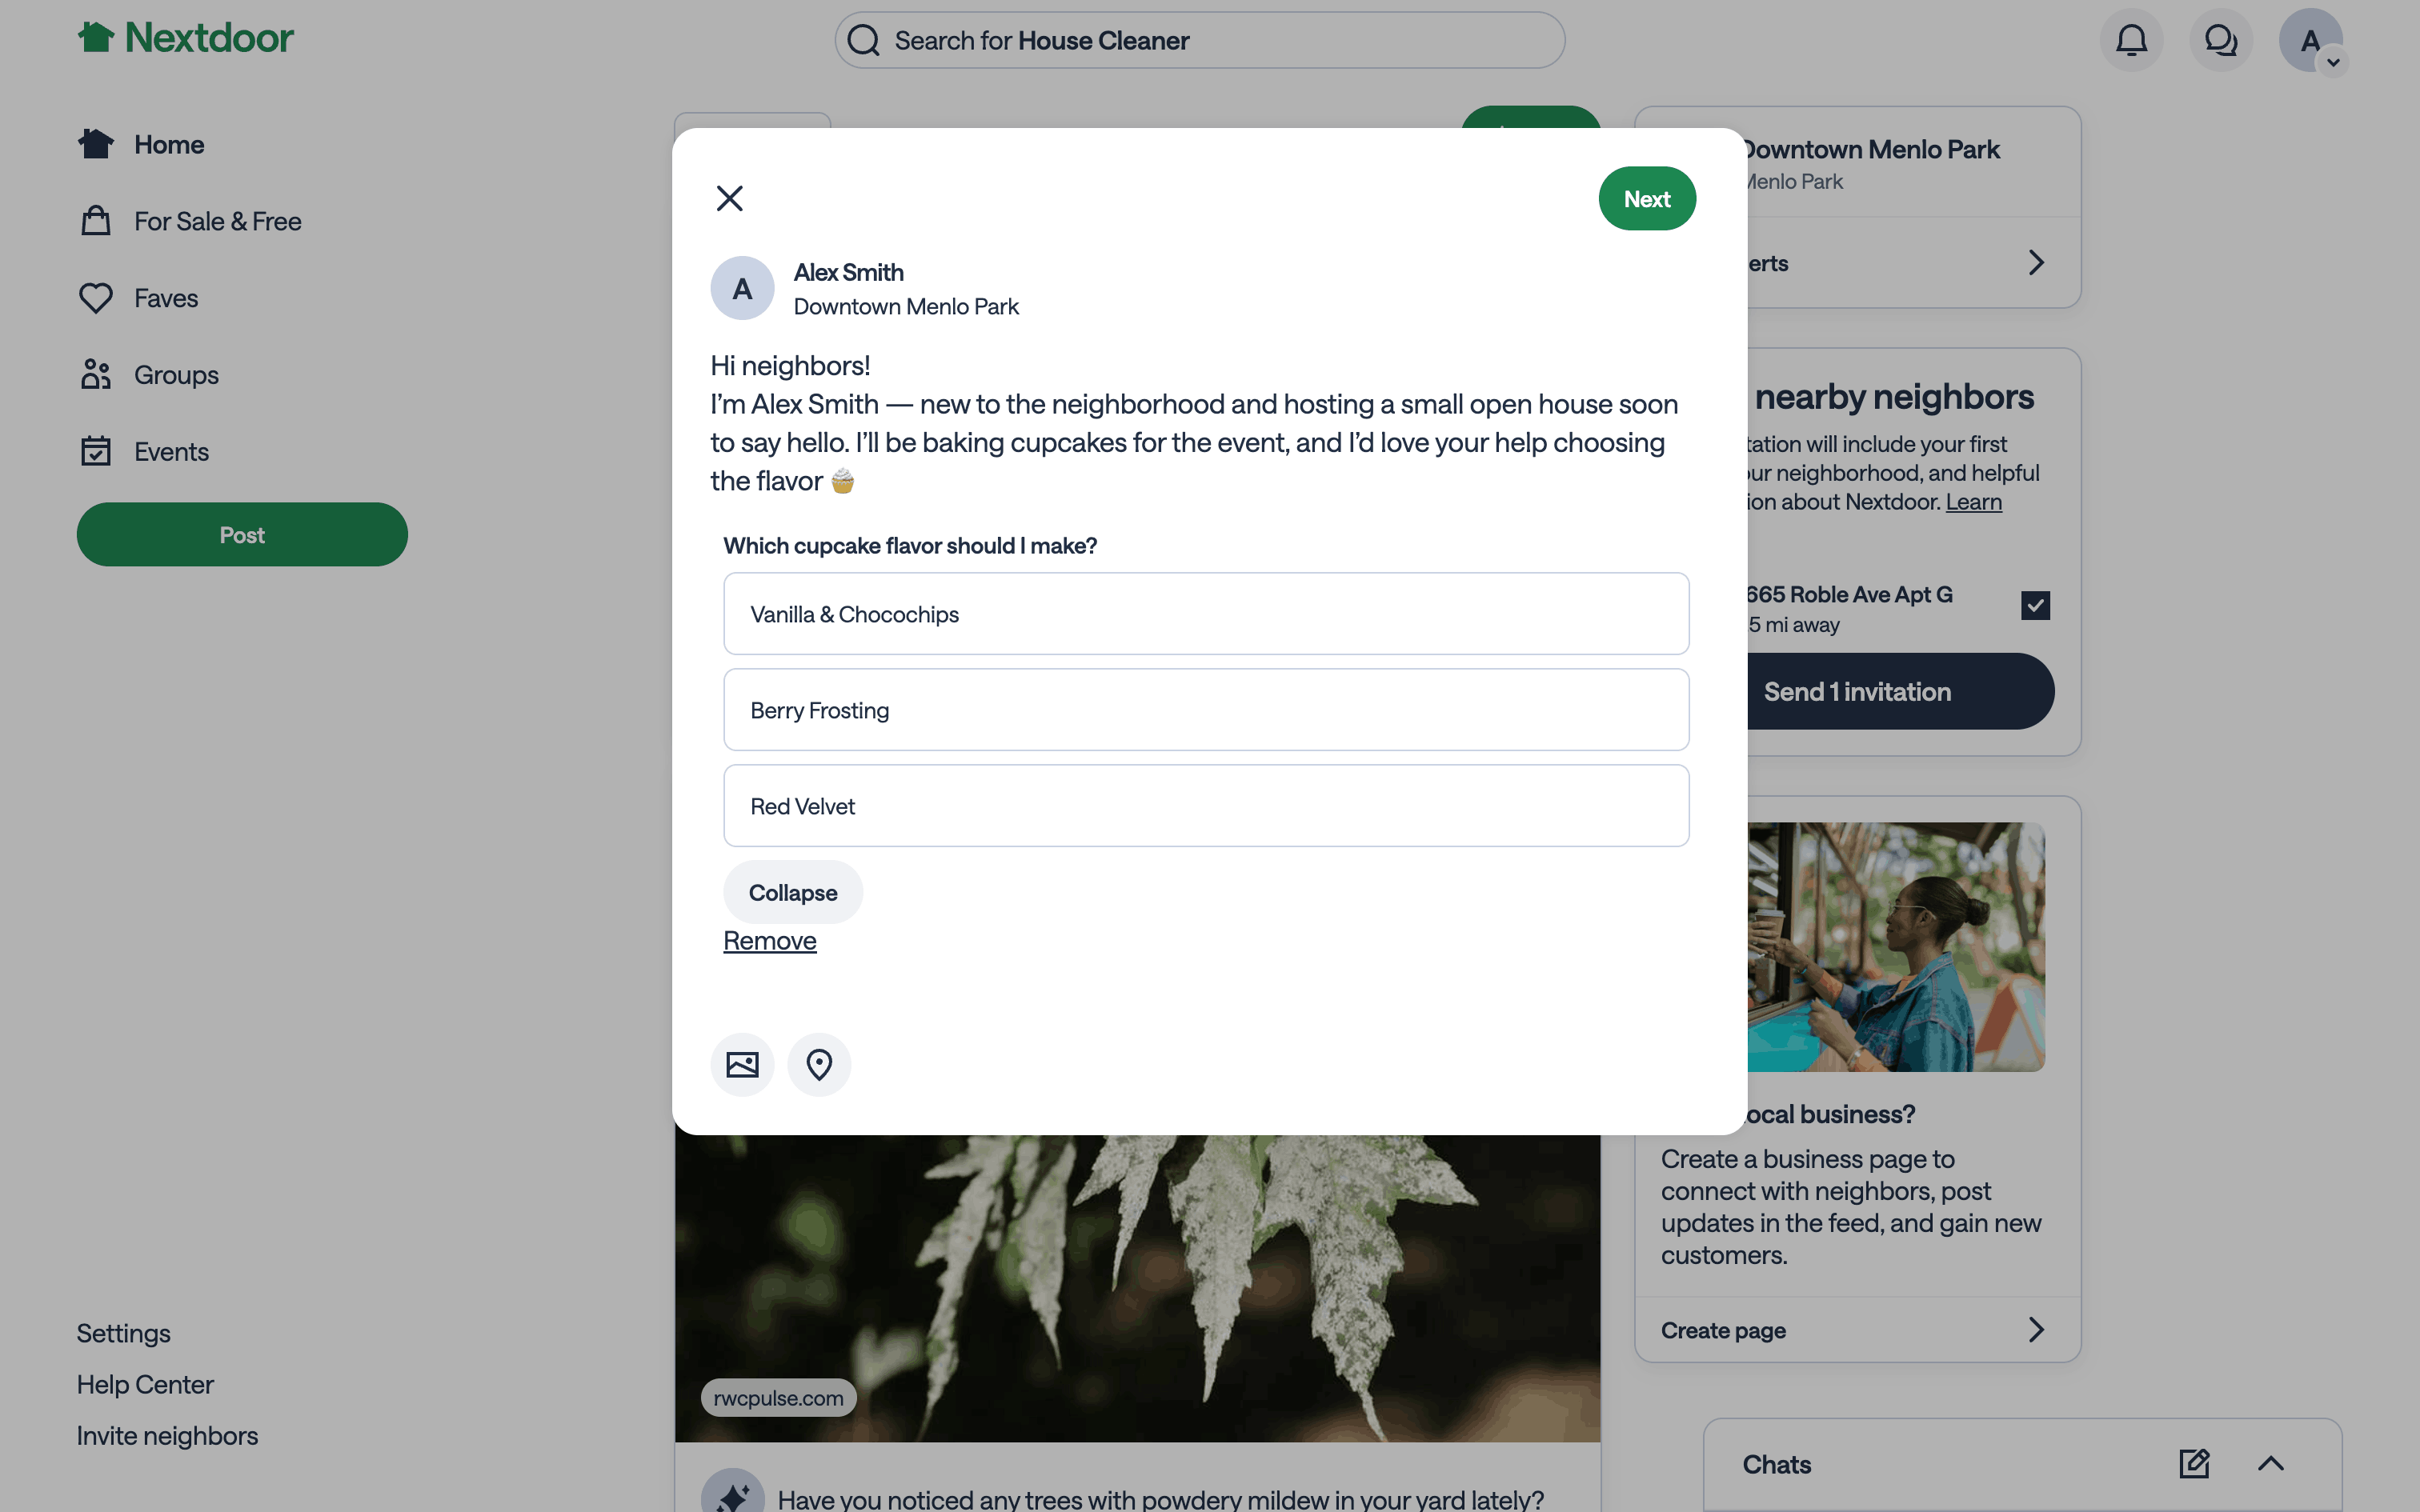Open the messages chat icon

point(2220,41)
